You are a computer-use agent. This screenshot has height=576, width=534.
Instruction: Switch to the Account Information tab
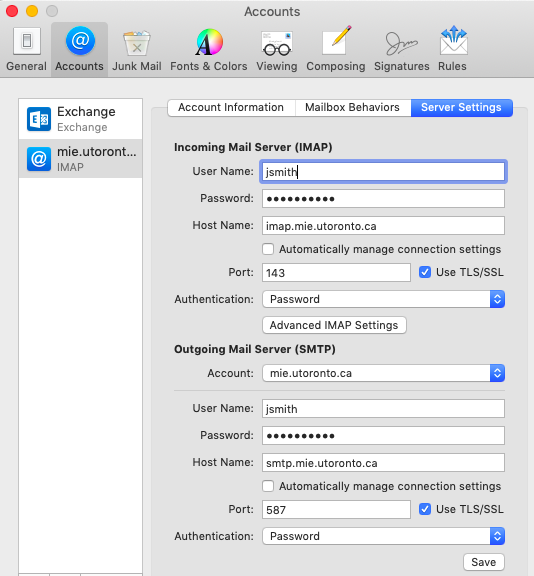pyautogui.click(x=231, y=107)
